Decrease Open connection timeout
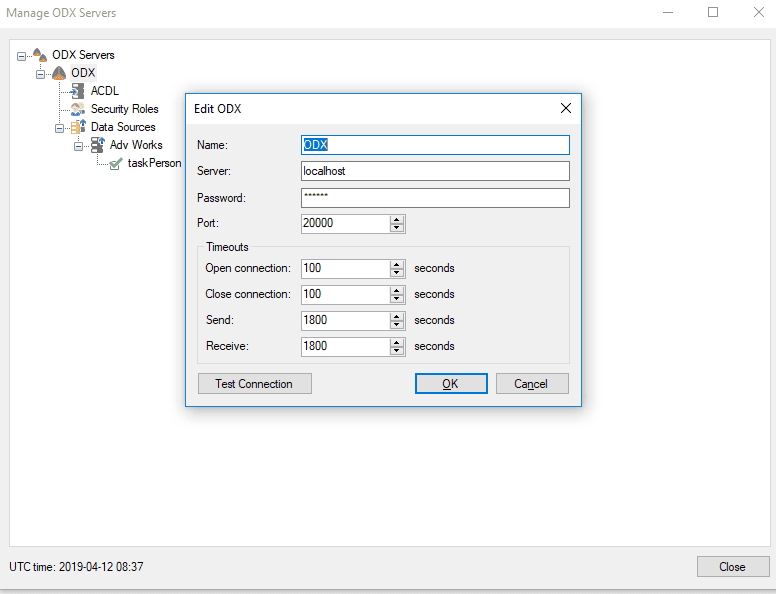This screenshot has width=776, height=594. pos(396,273)
